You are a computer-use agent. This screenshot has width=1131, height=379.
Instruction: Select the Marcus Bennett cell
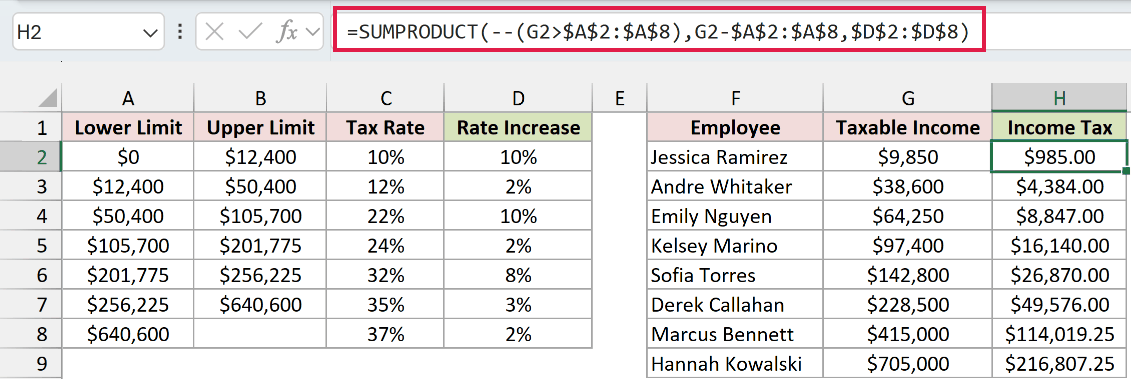735,334
